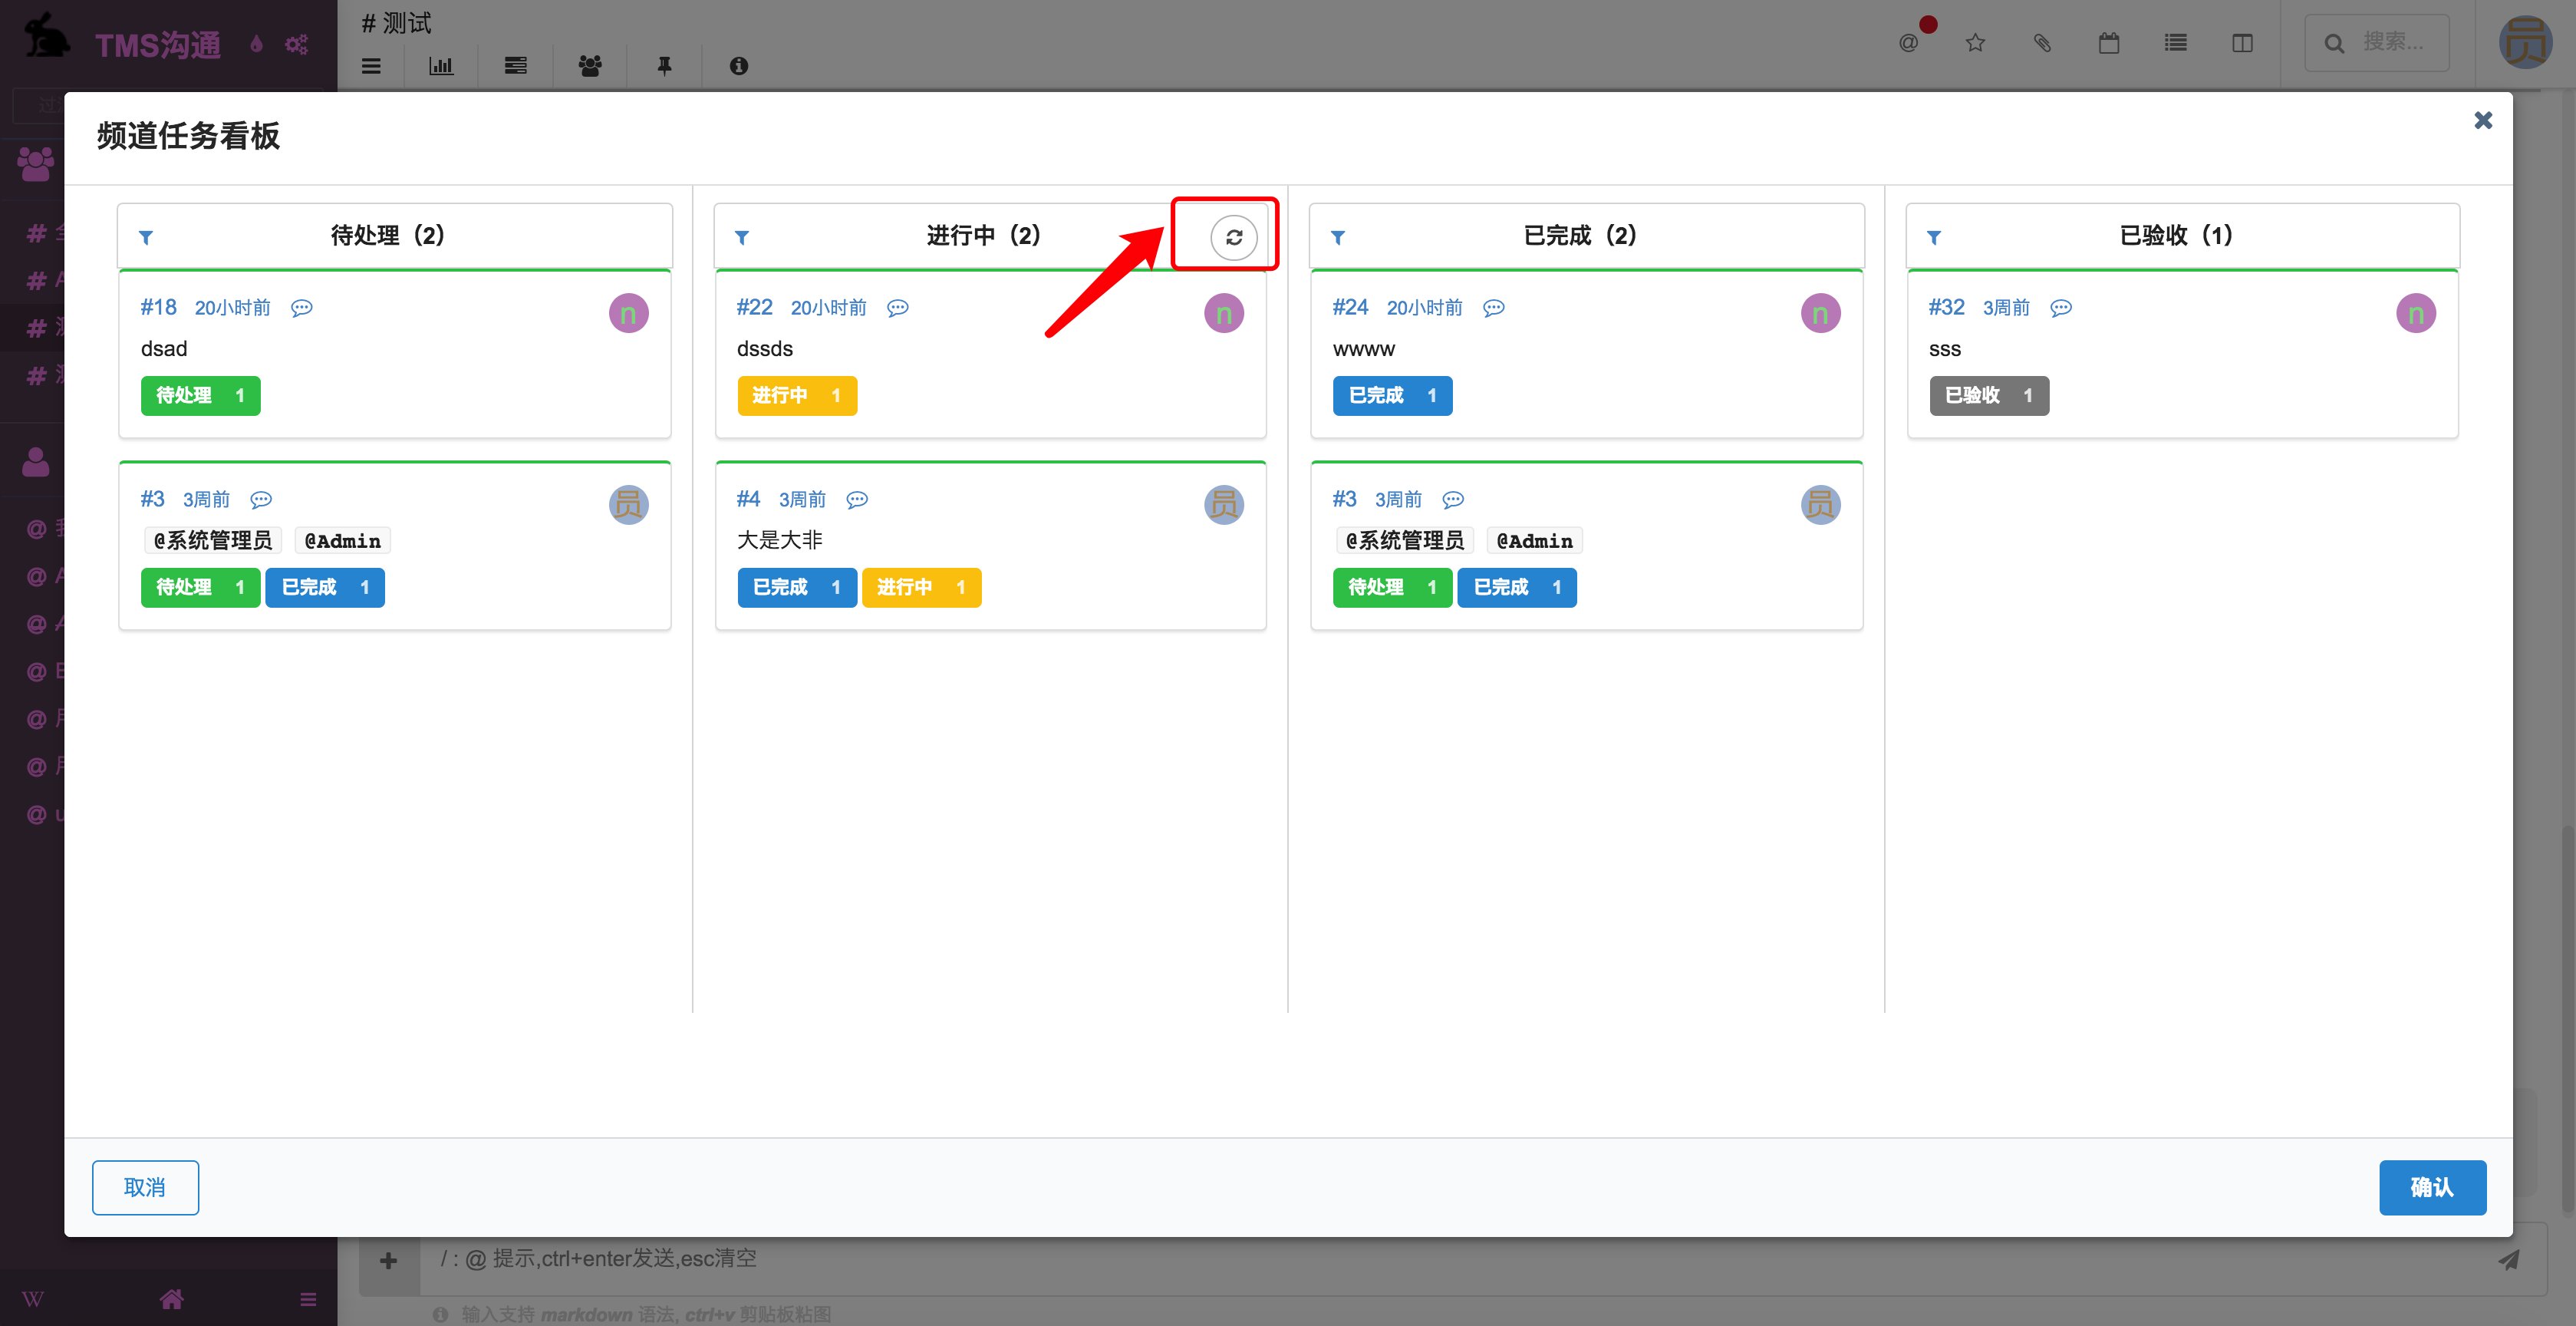Click the settings gears icon beside TMS沟通

click(x=296, y=44)
